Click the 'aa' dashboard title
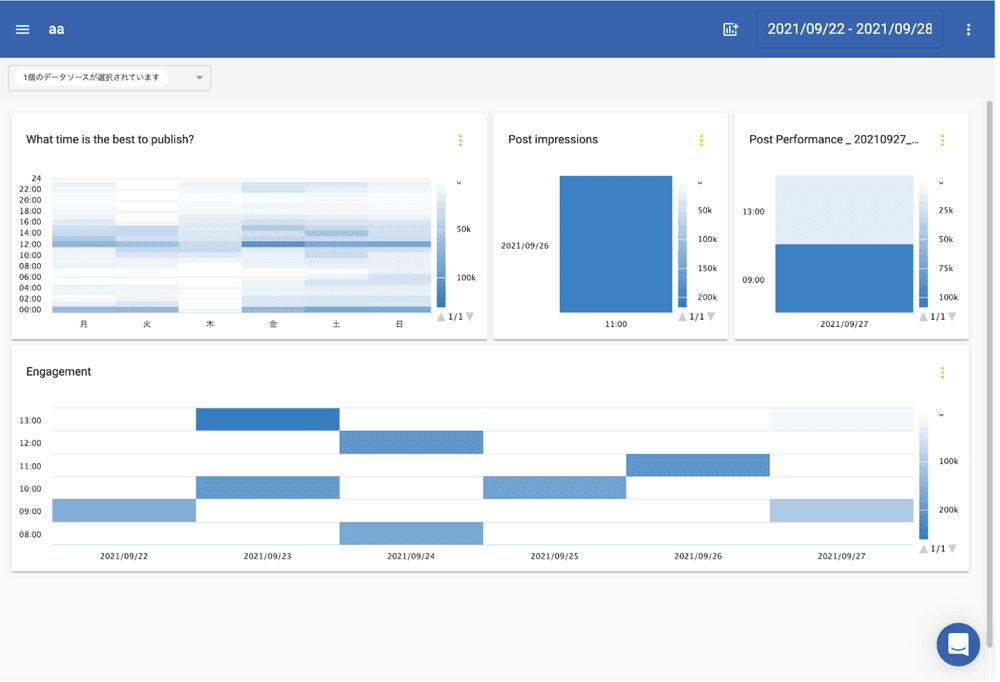This screenshot has width=1000, height=682. tap(56, 29)
